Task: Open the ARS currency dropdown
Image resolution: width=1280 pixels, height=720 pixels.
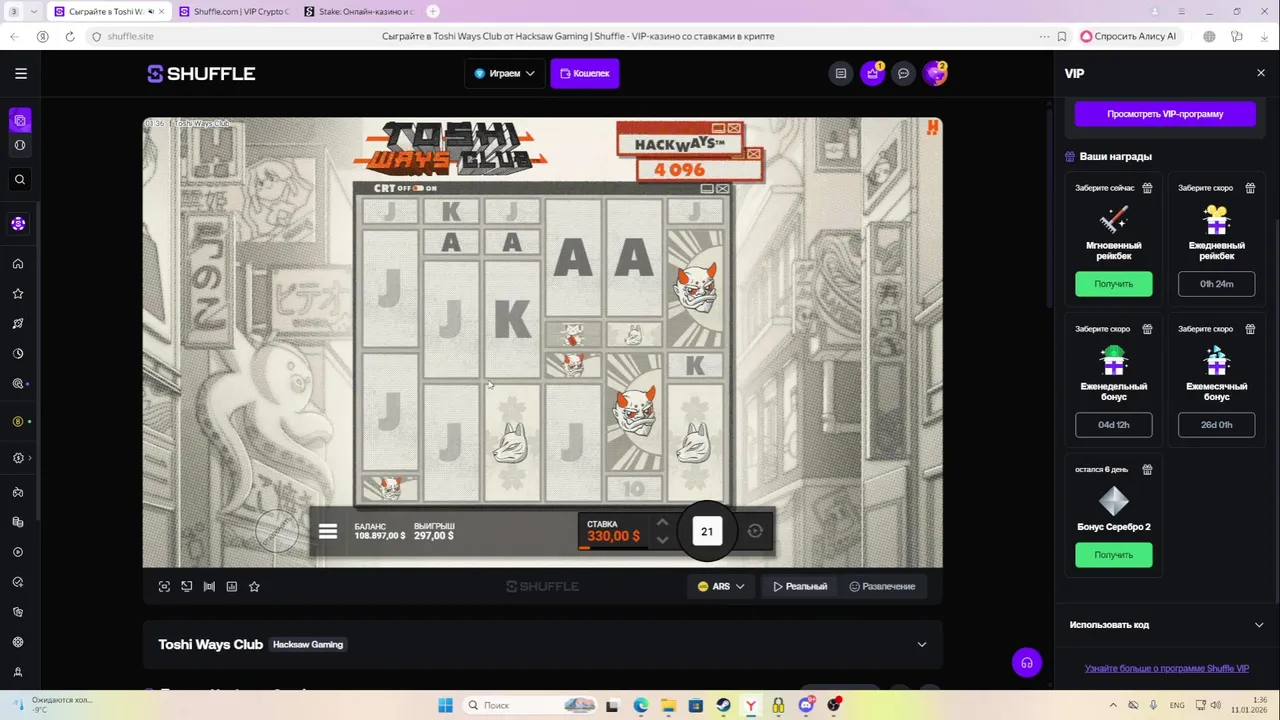Action: (721, 586)
